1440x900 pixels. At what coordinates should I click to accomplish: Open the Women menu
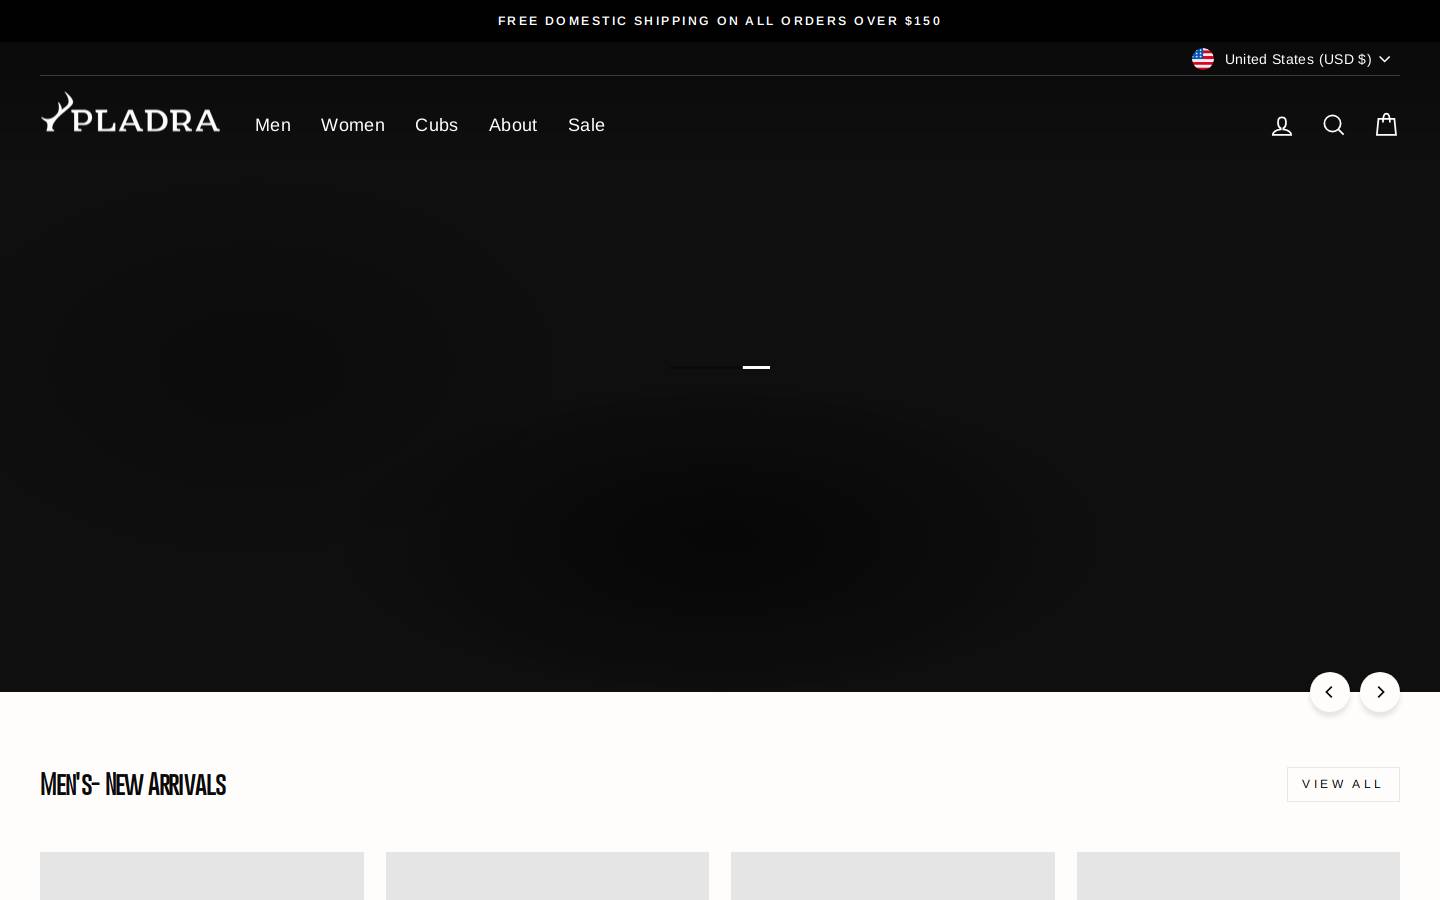point(353,125)
